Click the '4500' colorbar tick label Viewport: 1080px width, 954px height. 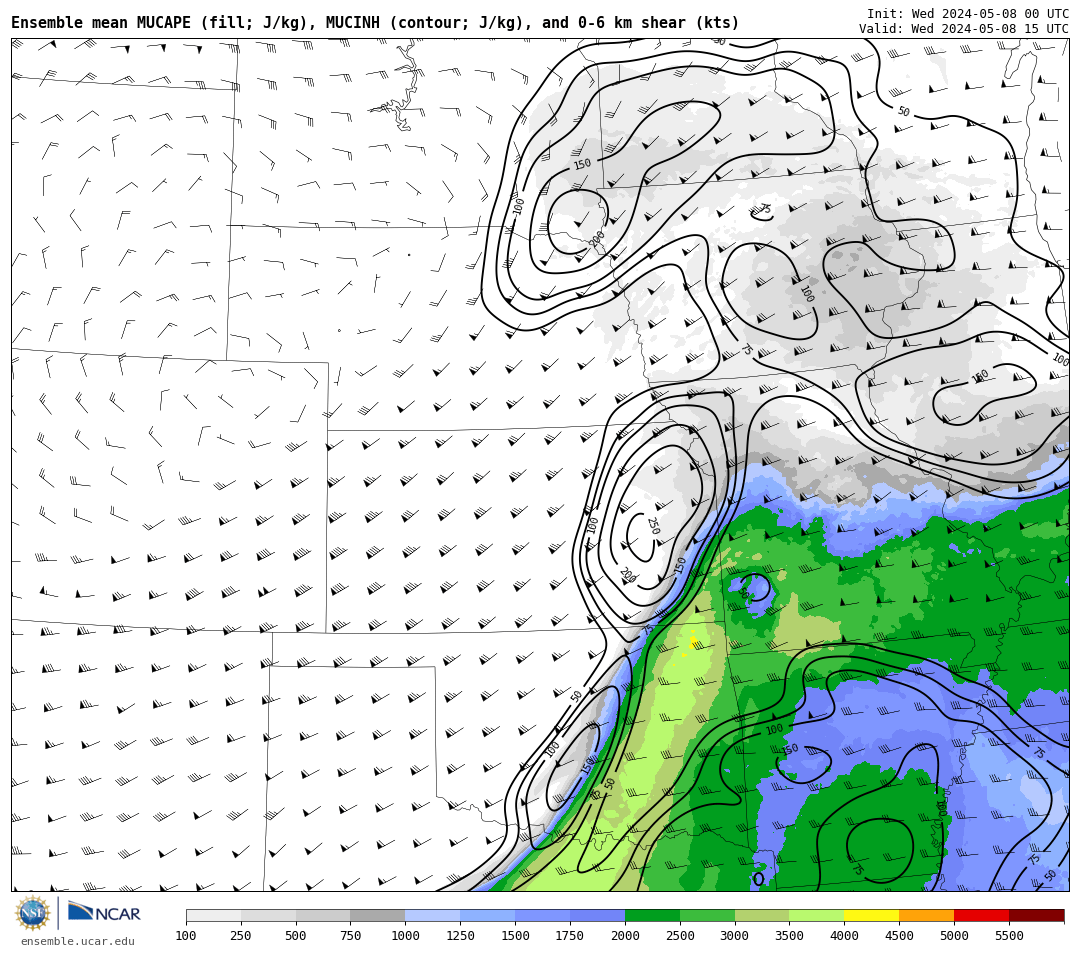tap(900, 935)
